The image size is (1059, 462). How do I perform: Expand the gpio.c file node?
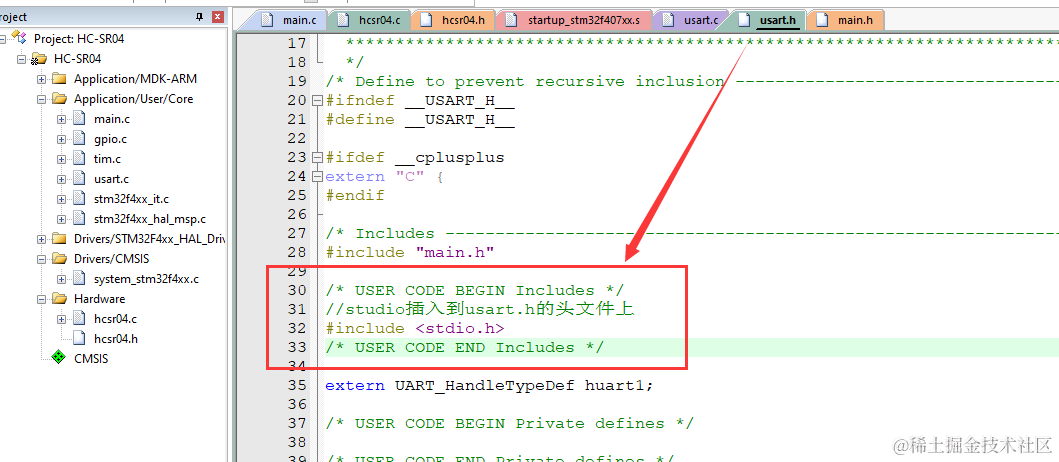[x=61, y=139]
